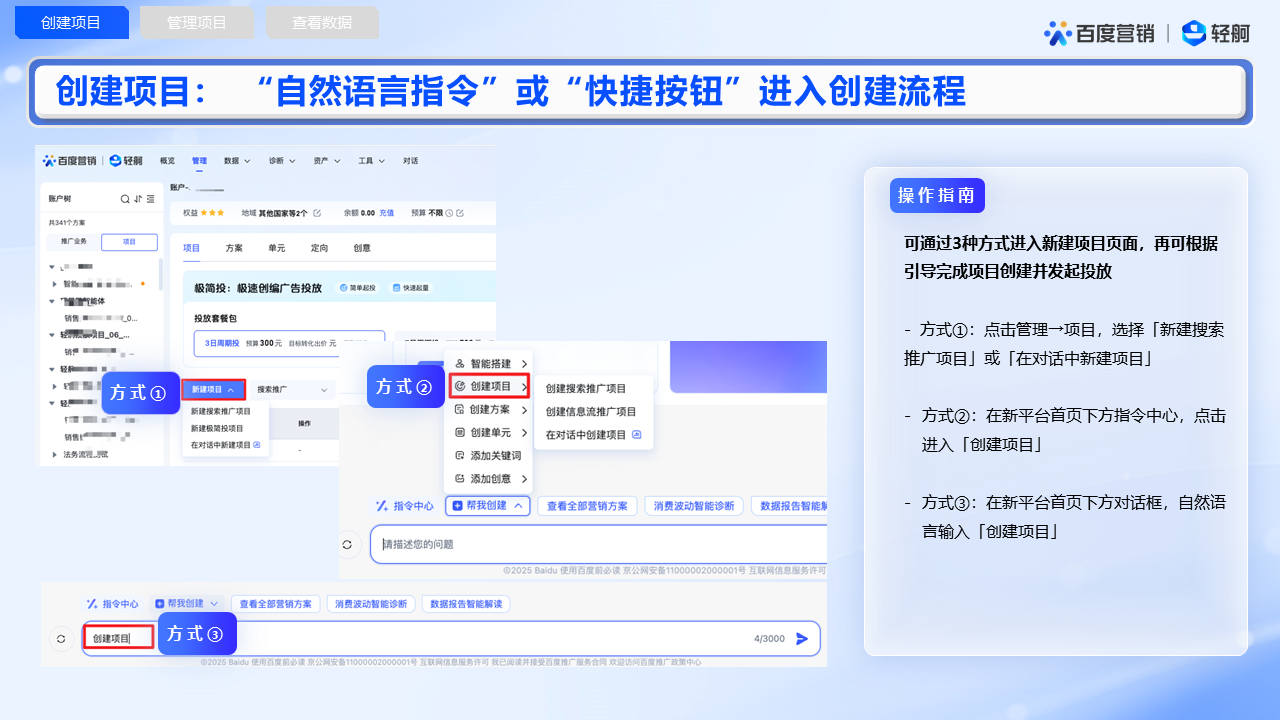The height and width of the screenshot is (720, 1280).
Task: Click the icon left of 创建方案
Action: pyautogui.click(x=460, y=409)
